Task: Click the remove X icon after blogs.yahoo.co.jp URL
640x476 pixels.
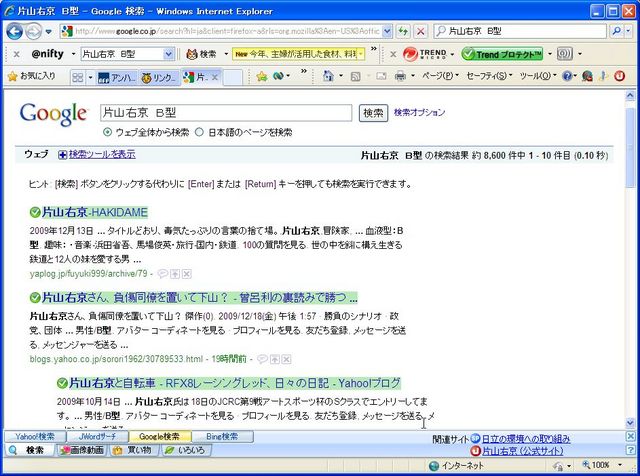Action: 287,359
